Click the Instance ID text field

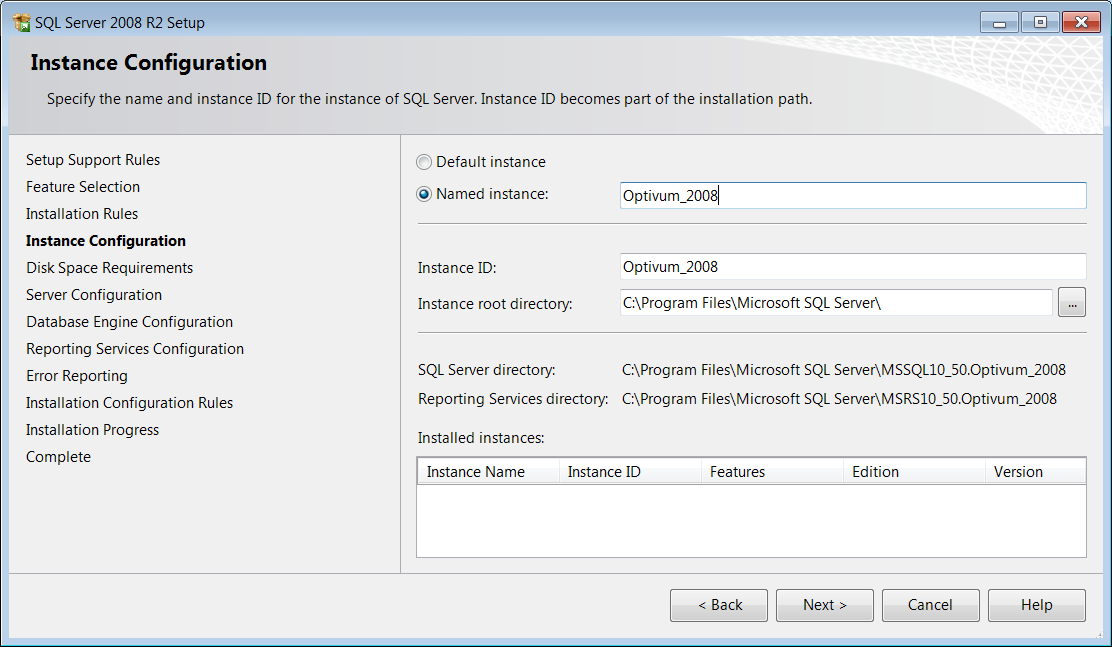[853, 267]
